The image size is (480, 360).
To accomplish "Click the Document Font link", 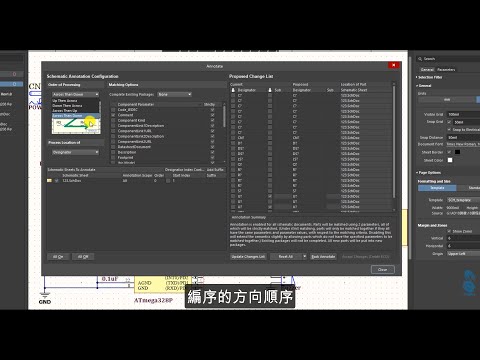I will click(463, 144).
